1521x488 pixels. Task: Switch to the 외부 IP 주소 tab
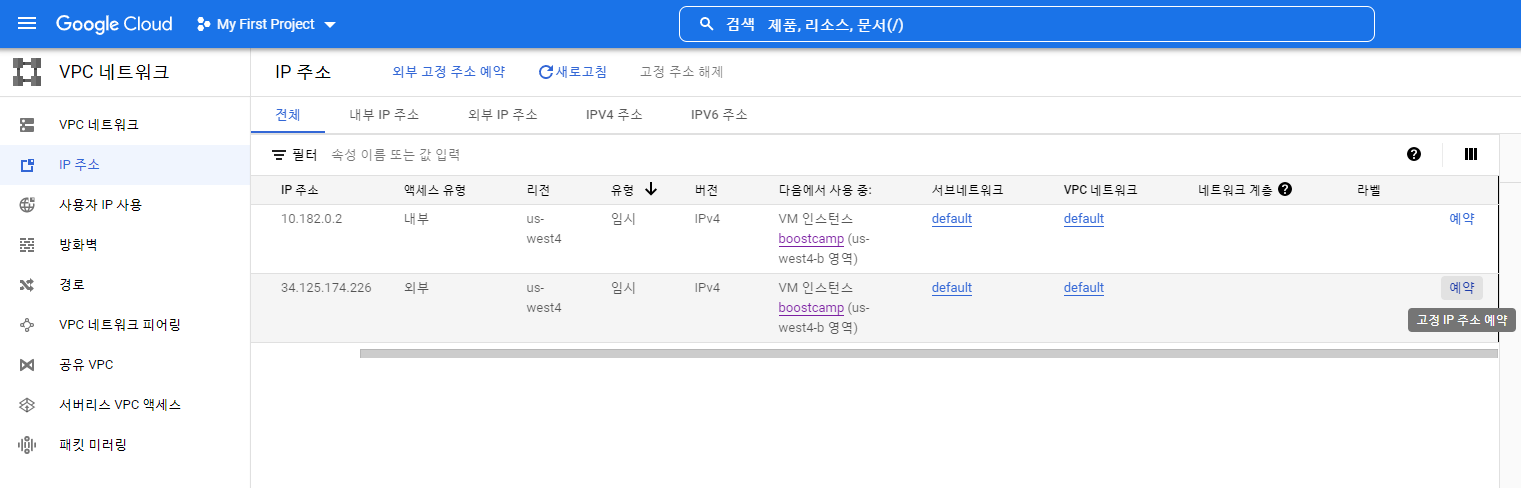pyautogui.click(x=502, y=115)
